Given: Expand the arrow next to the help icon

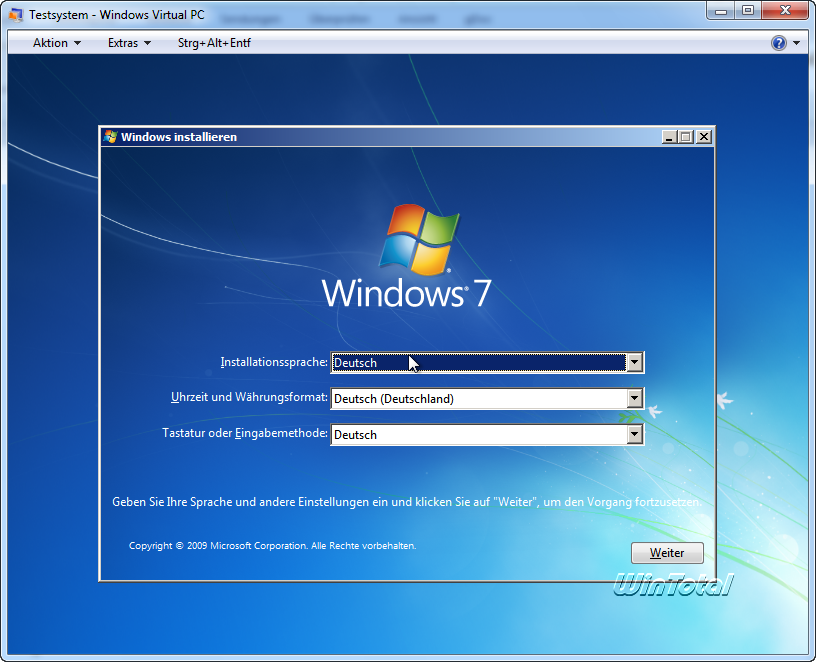Looking at the screenshot, I should 797,43.
